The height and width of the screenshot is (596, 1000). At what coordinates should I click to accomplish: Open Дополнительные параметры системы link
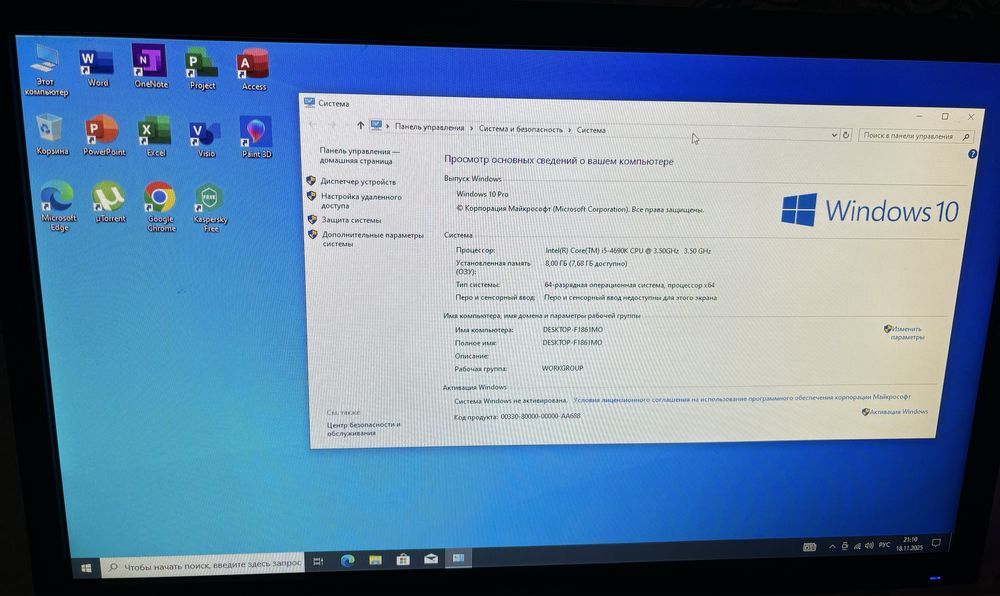pyautogui.click(x=372, y=239)
